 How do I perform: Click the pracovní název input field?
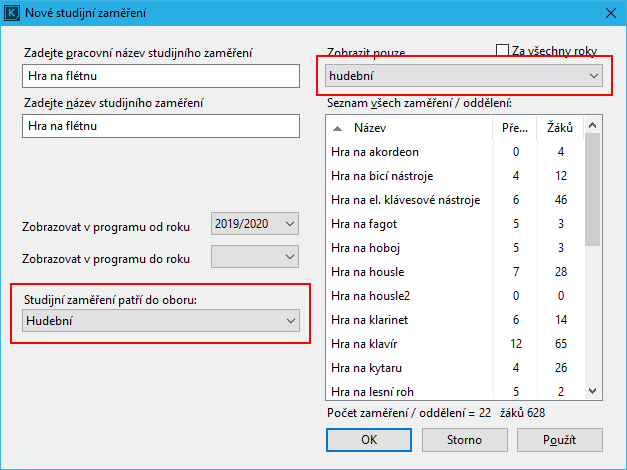pos(160,76)
